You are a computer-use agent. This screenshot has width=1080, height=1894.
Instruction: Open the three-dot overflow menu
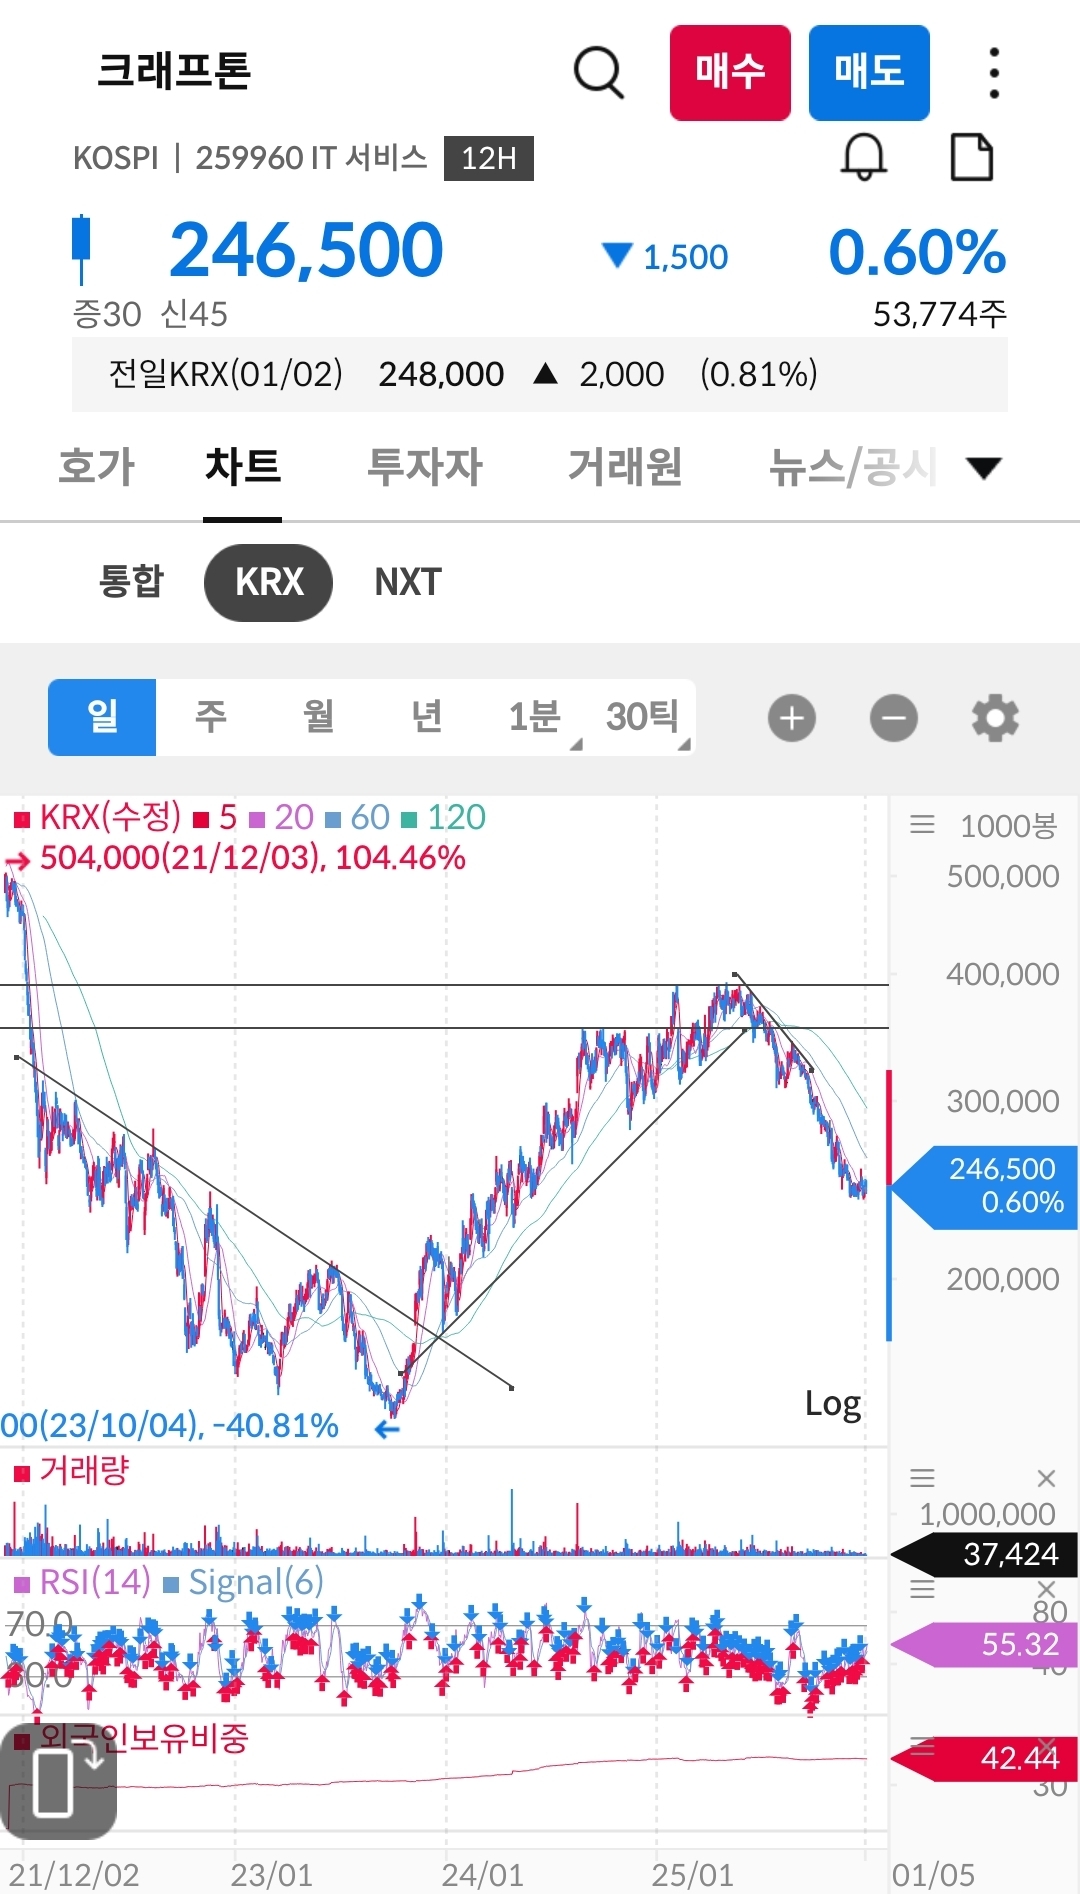(993, 73)
